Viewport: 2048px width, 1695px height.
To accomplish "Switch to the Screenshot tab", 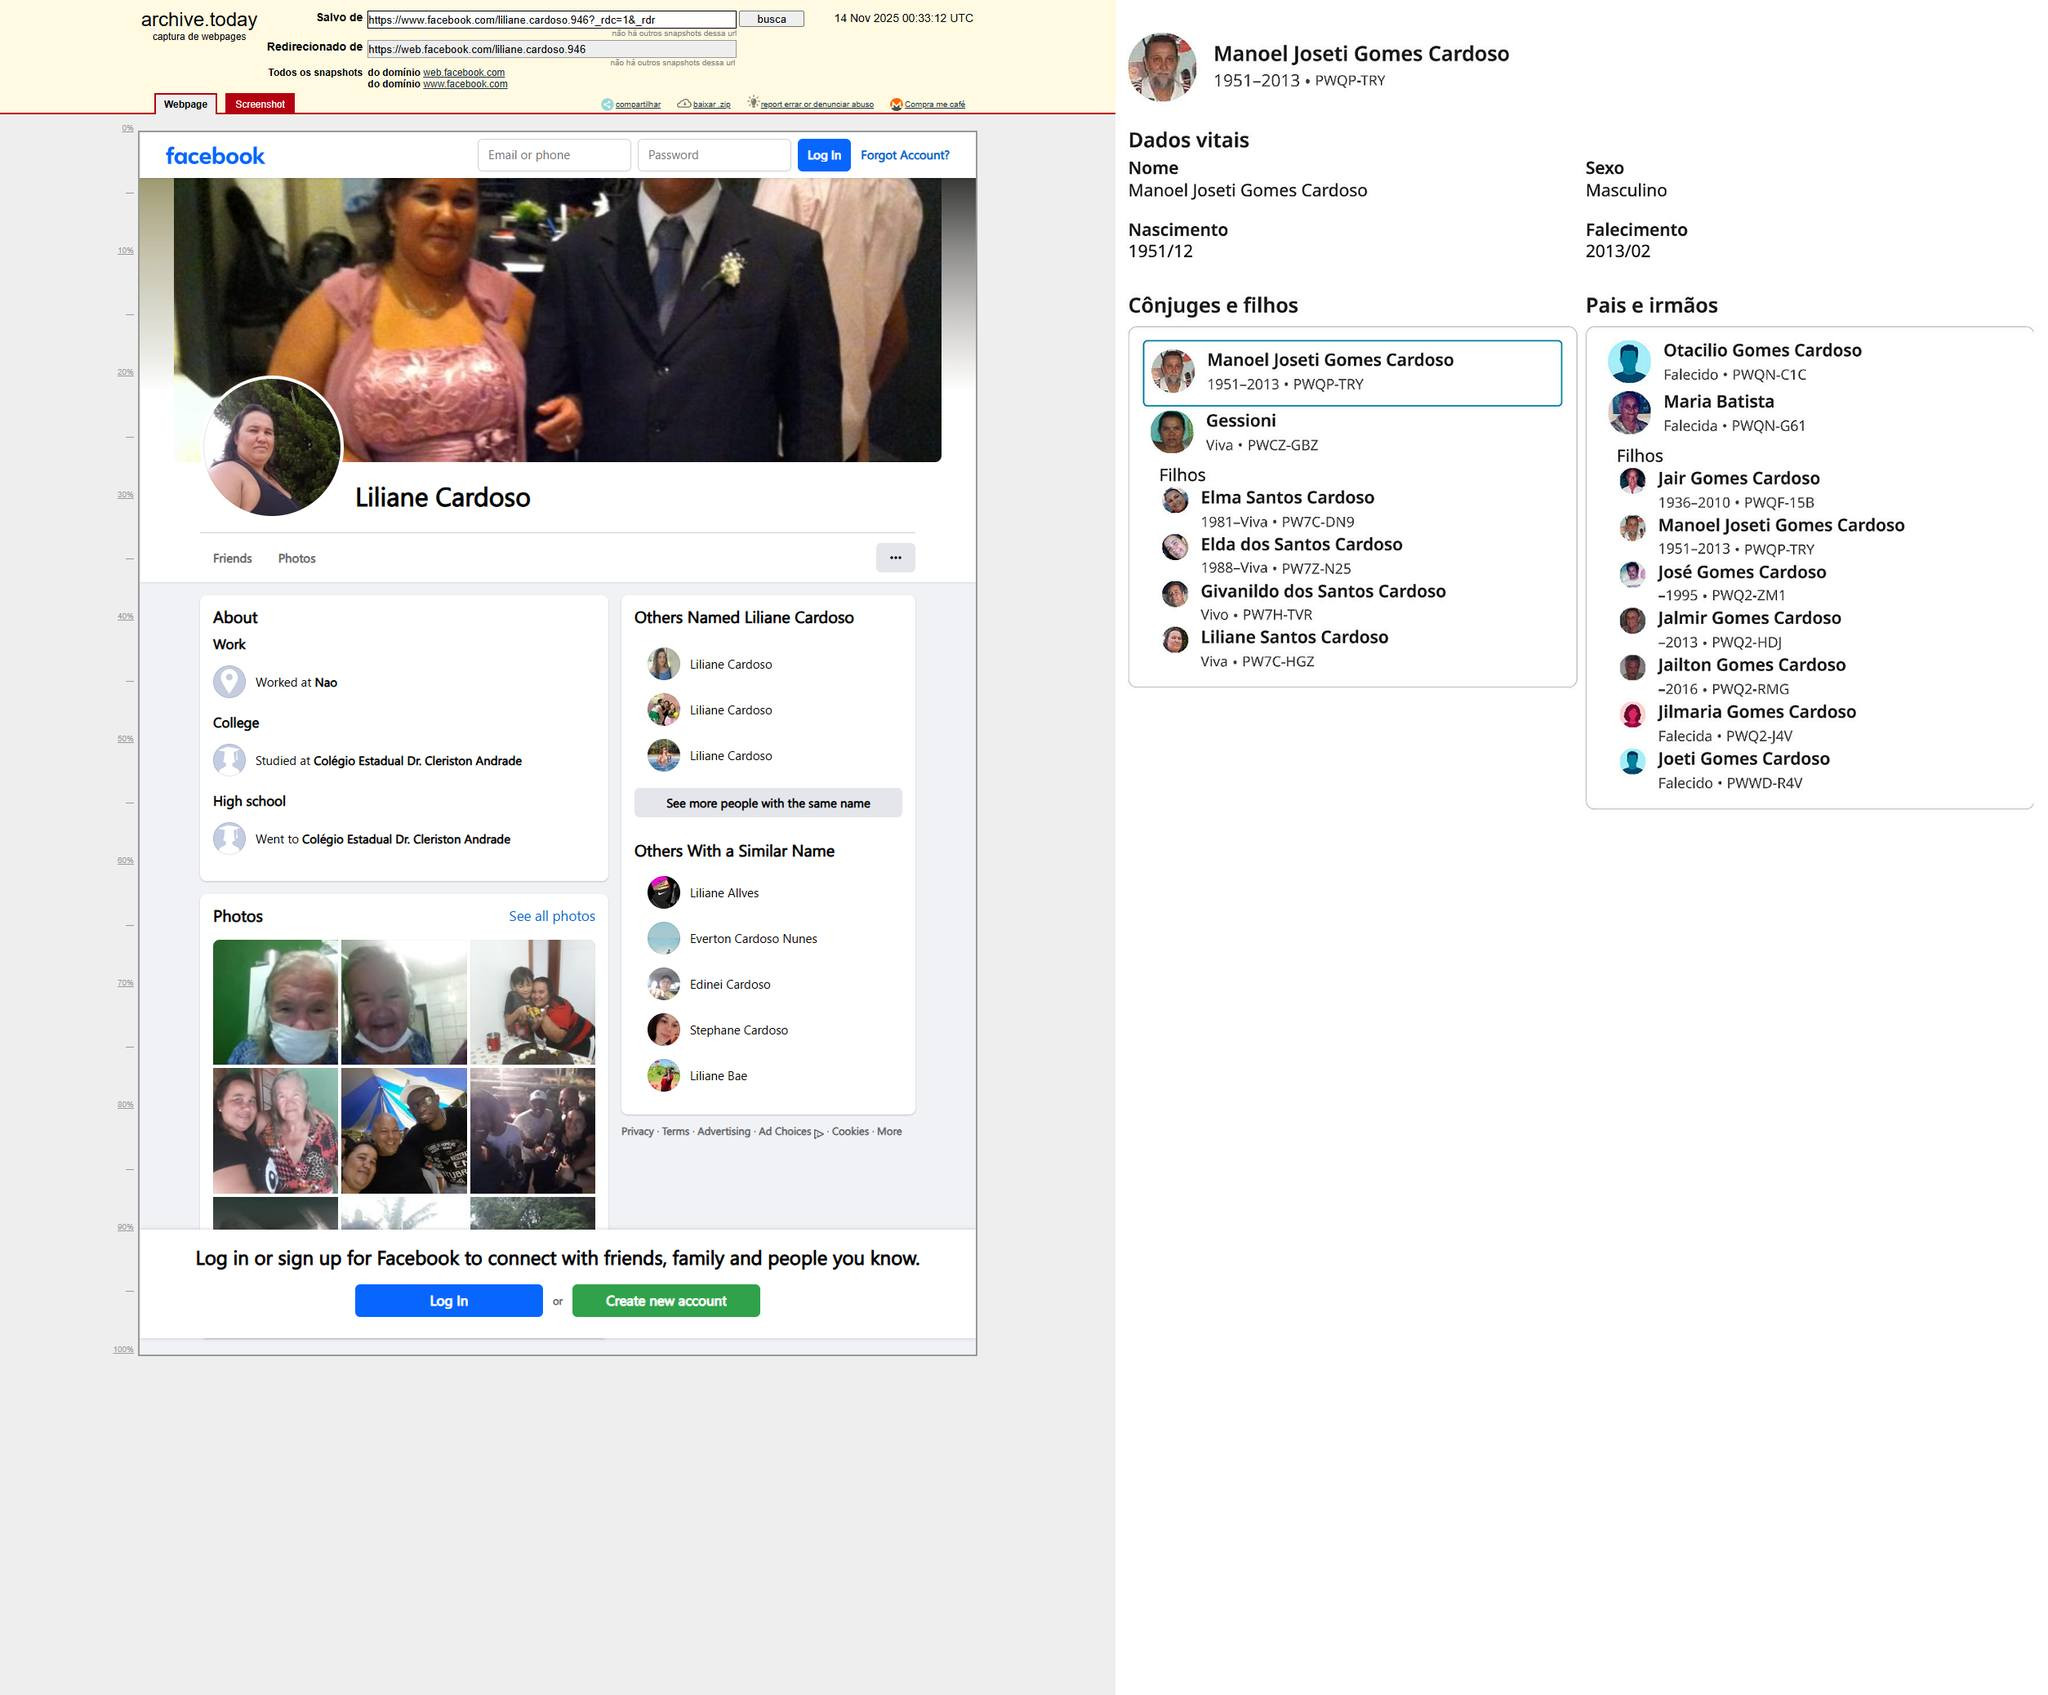I will coord(260,104).
